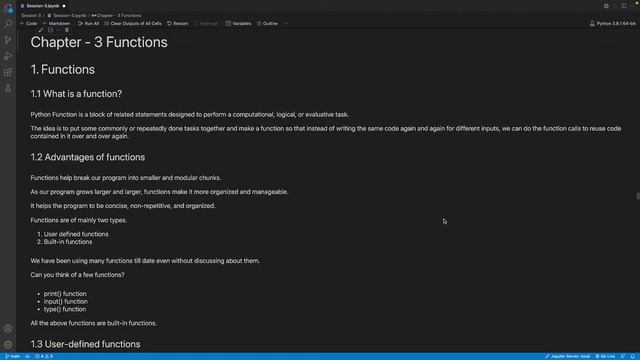Viewport: 640px width, 360px height.
Task: Click 'All the above functions are built-in functions.'
Action: tap(93, 323)
